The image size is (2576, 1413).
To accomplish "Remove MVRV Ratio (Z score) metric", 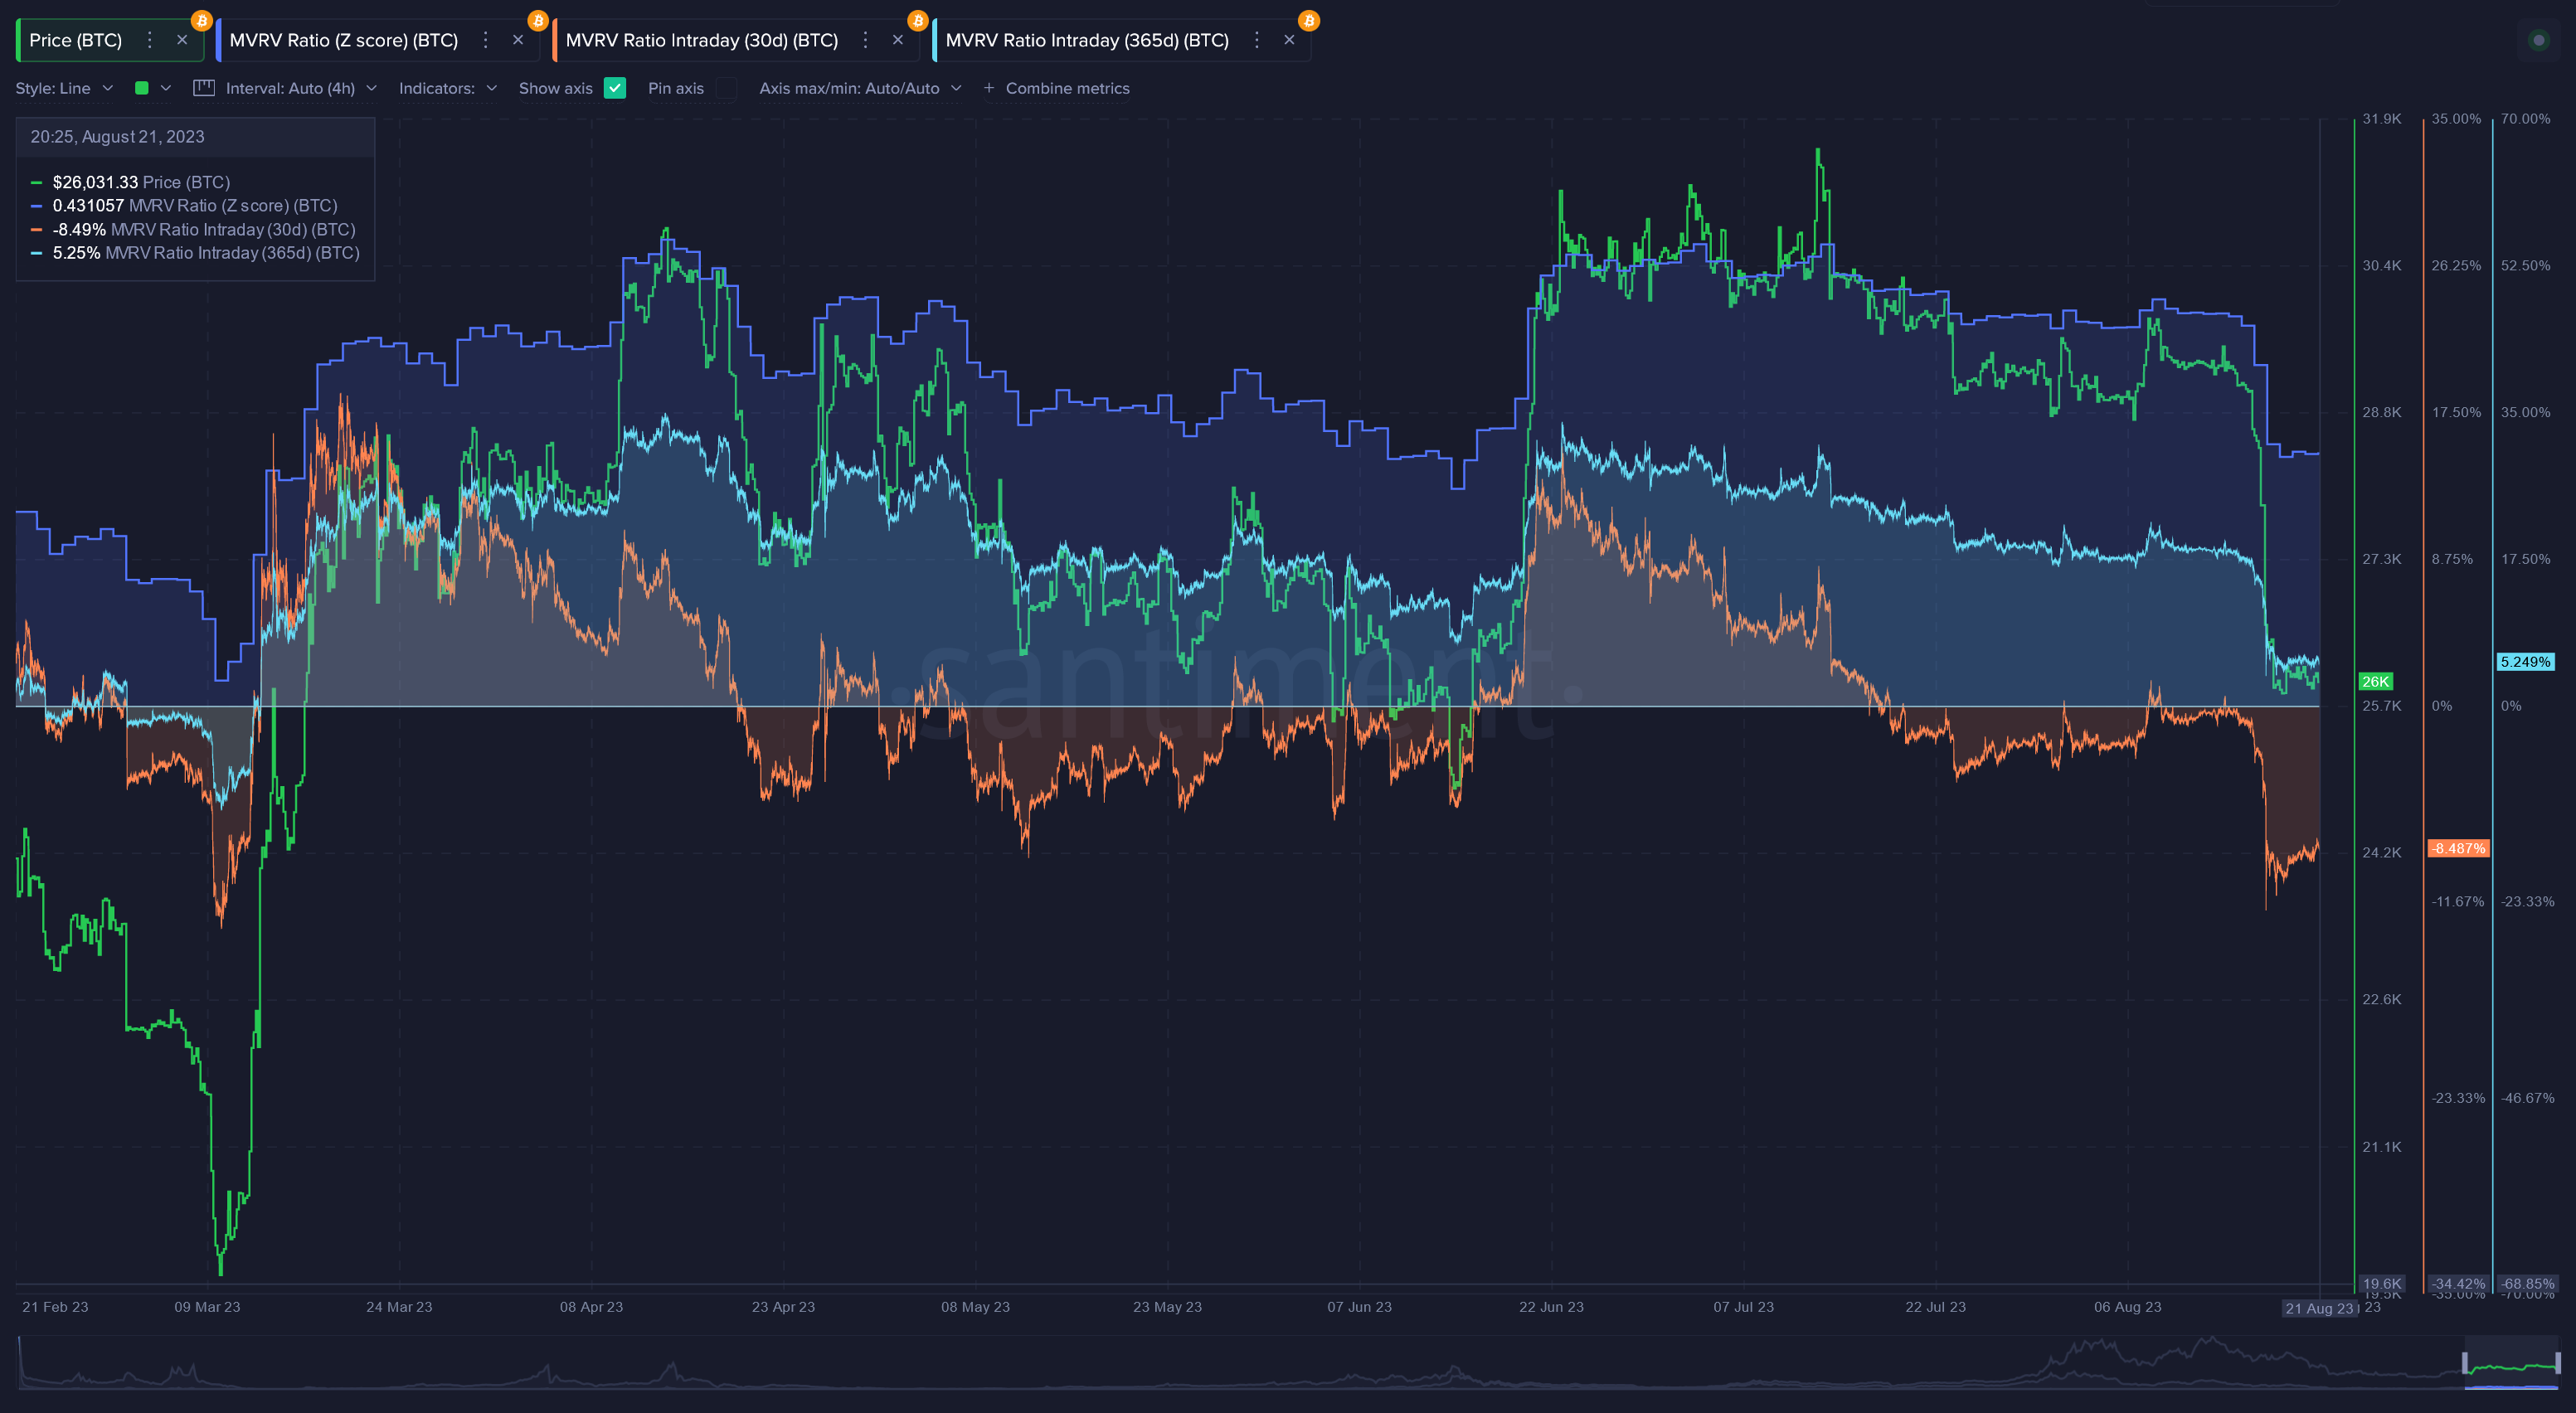I will (x=518, y=40).
